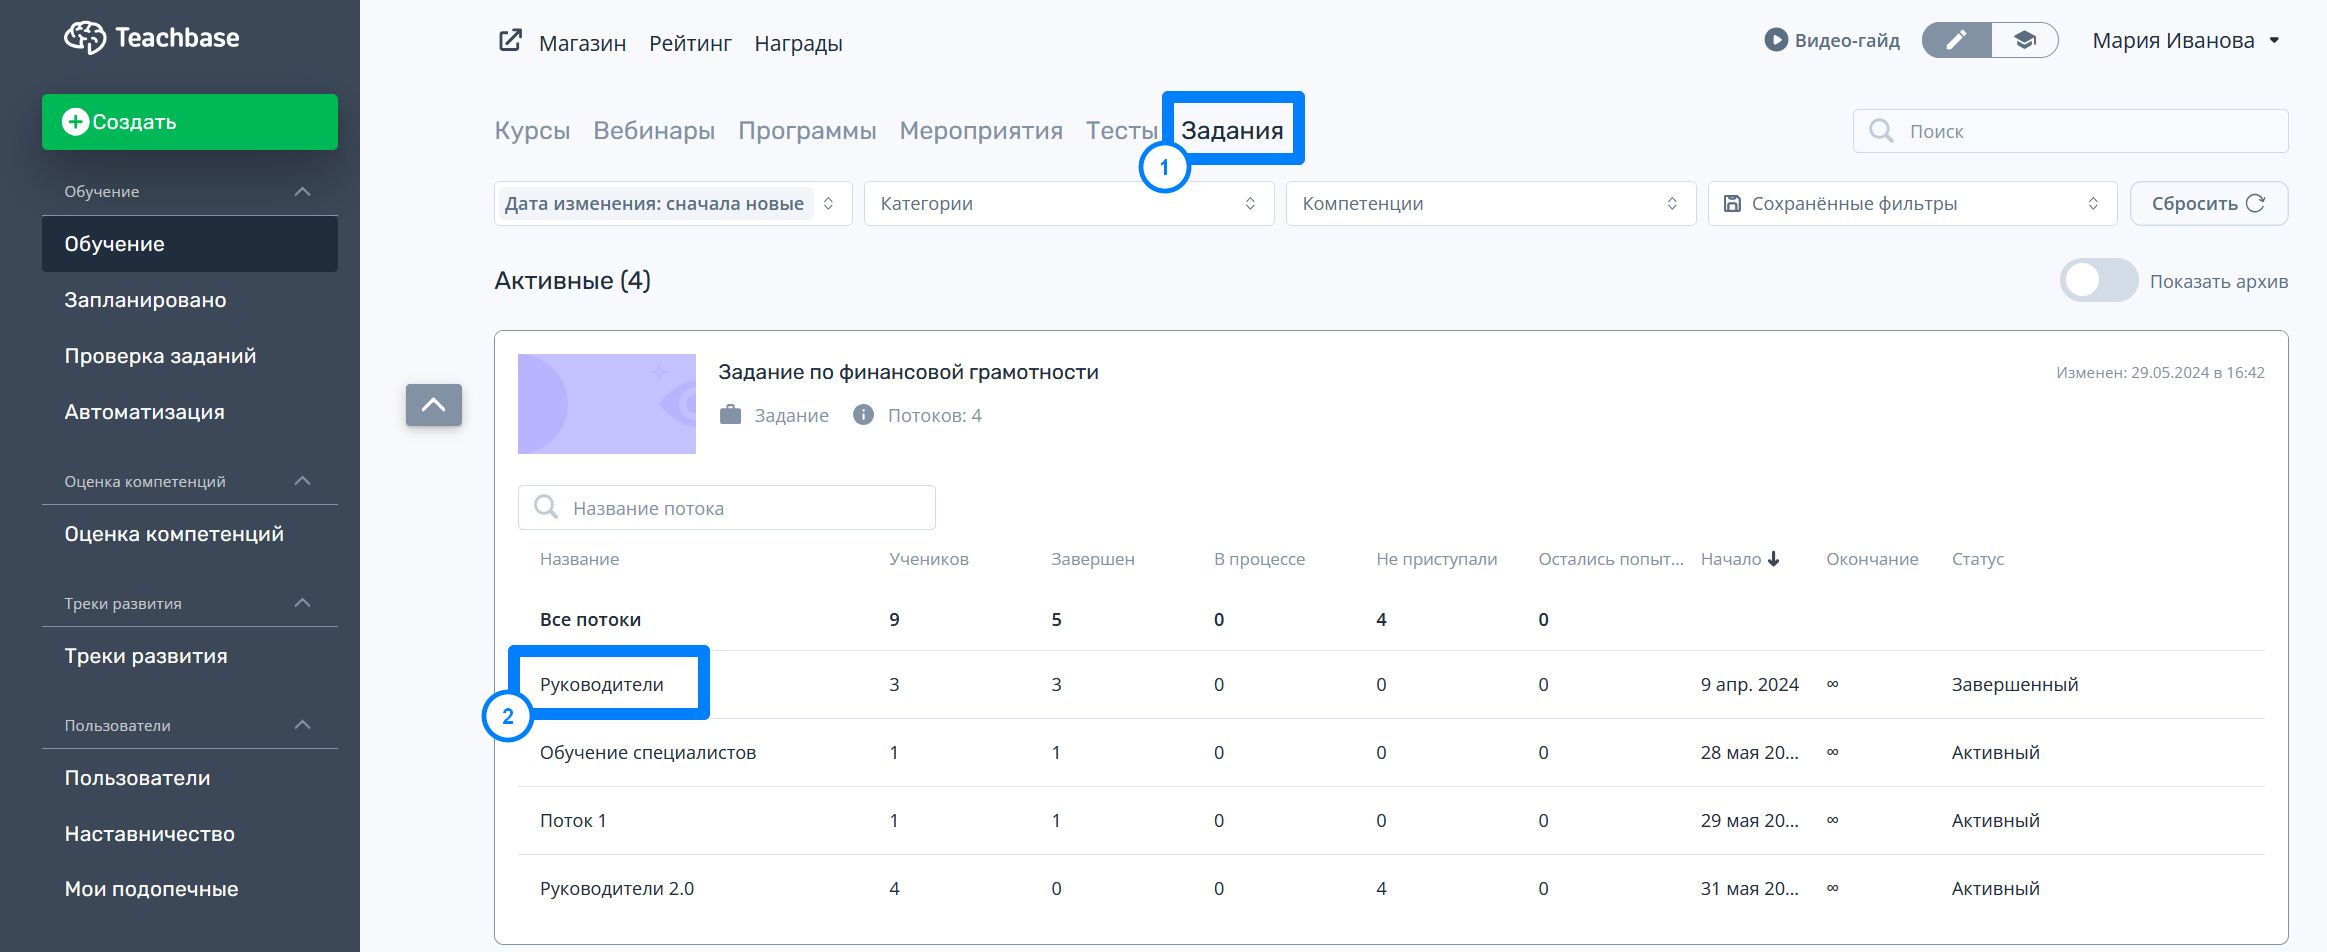
Task: Click the Начало column sort arrow
Action: 1774,559
